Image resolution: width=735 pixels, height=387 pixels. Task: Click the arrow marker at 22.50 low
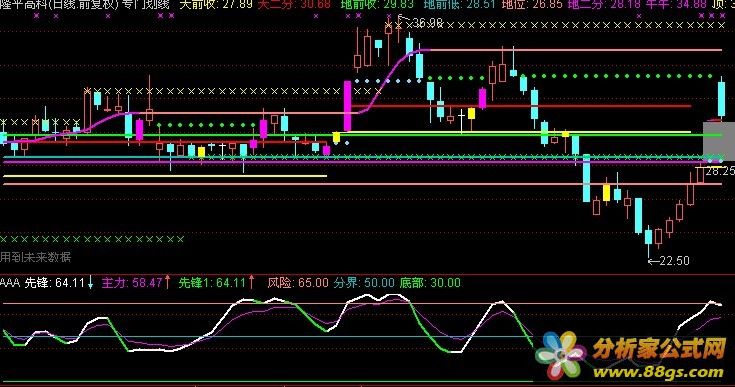653,261
